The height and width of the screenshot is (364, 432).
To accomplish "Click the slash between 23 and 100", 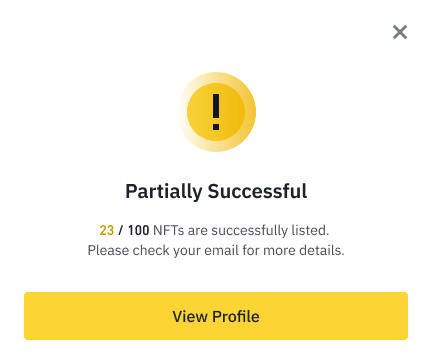I will click(121, 230).
